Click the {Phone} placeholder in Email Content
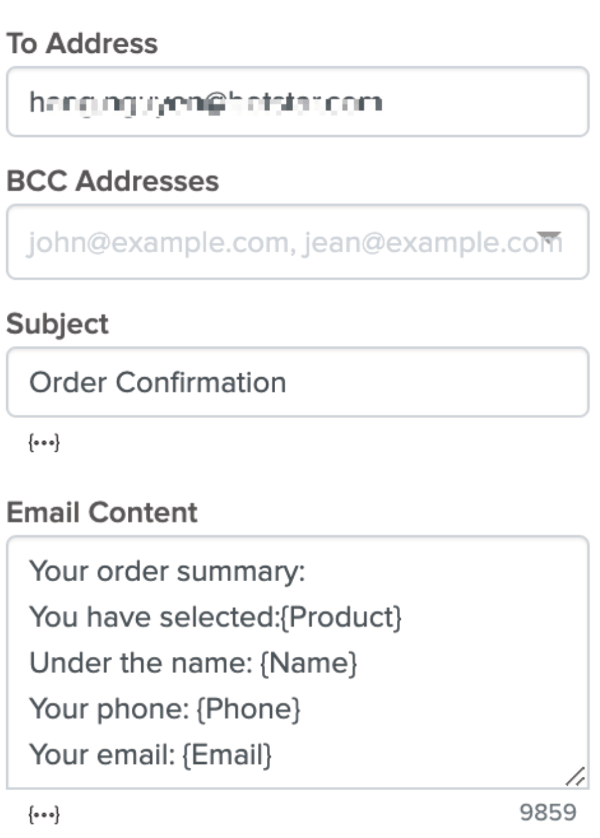 pyautogui.click(x=251, y=709)
